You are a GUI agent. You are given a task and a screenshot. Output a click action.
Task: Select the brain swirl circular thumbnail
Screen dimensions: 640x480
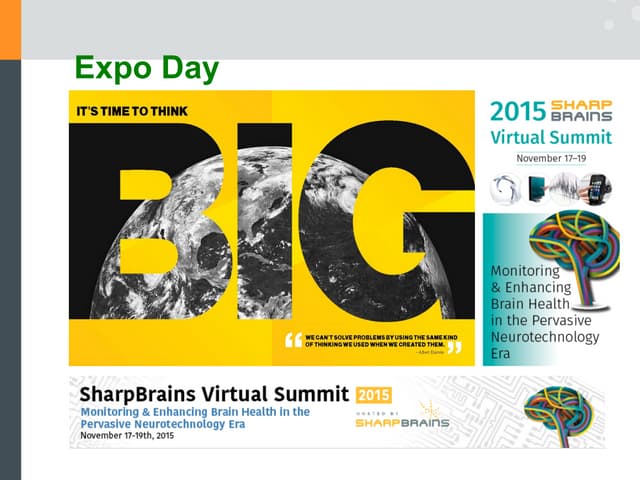click(504, 188)
